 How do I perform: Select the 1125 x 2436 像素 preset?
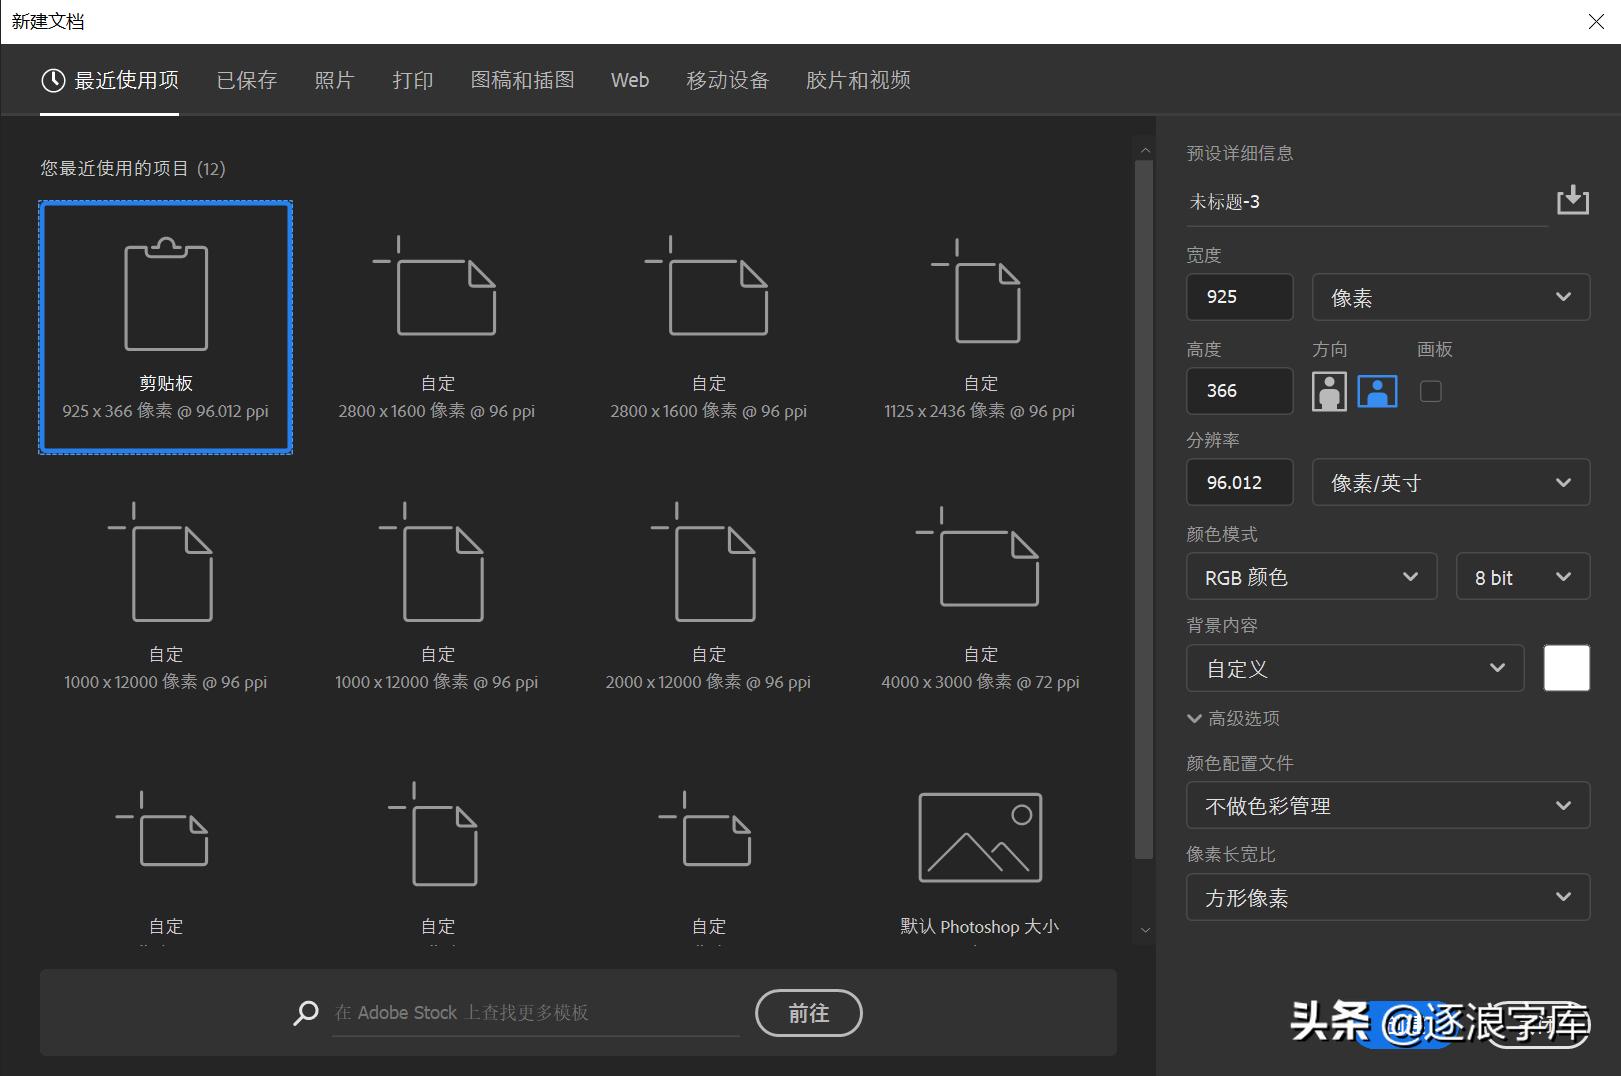(x=979, y=290)
